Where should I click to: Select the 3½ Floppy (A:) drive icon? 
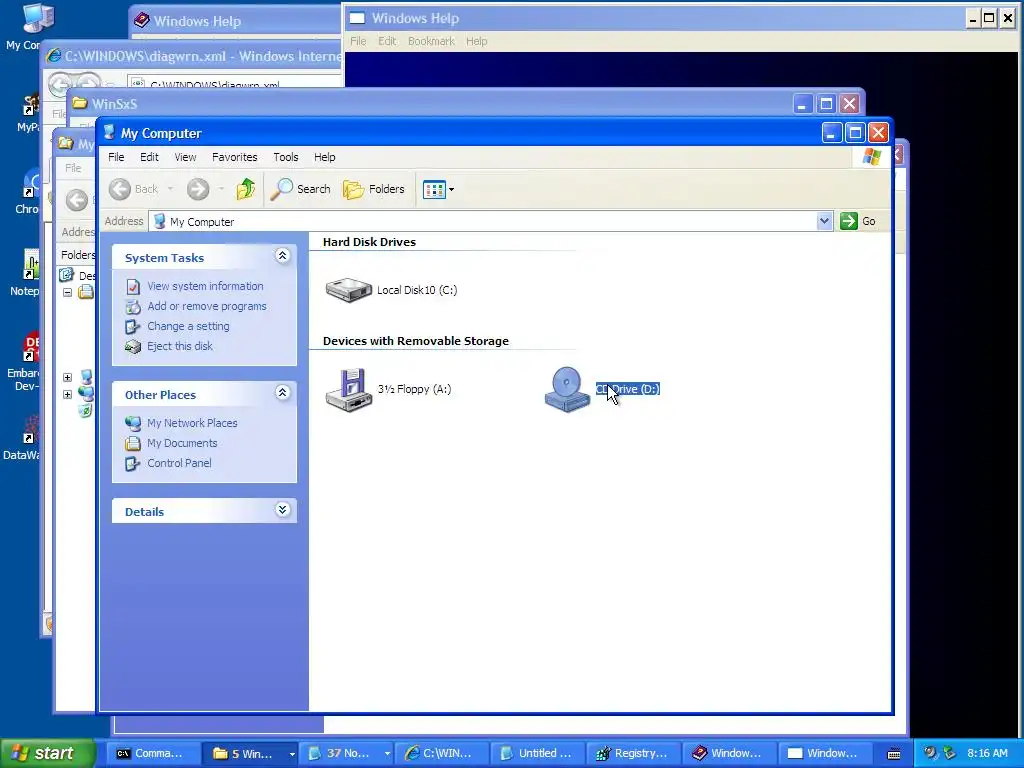click(x=349, y=390)
